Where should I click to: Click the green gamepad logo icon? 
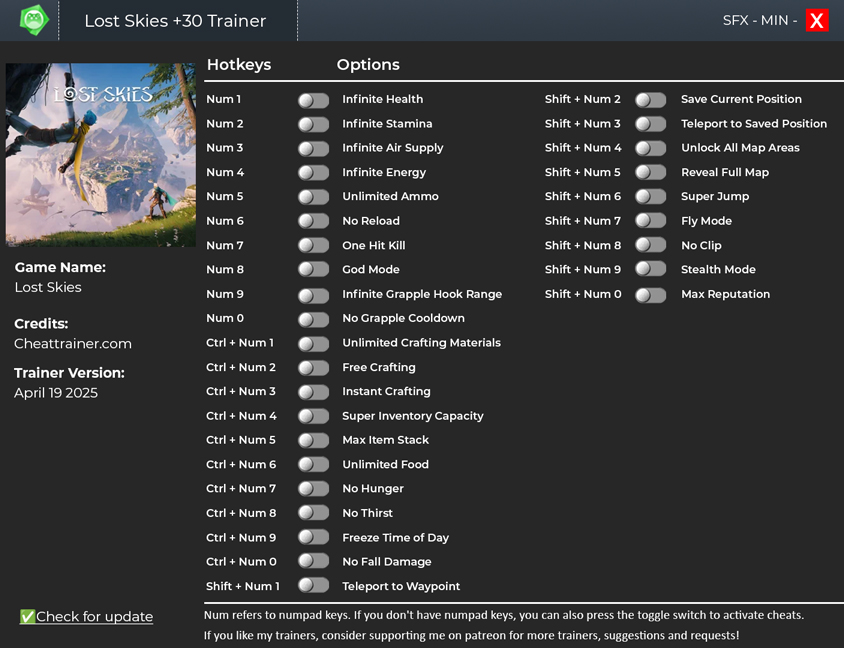click(x=34, y=20)
